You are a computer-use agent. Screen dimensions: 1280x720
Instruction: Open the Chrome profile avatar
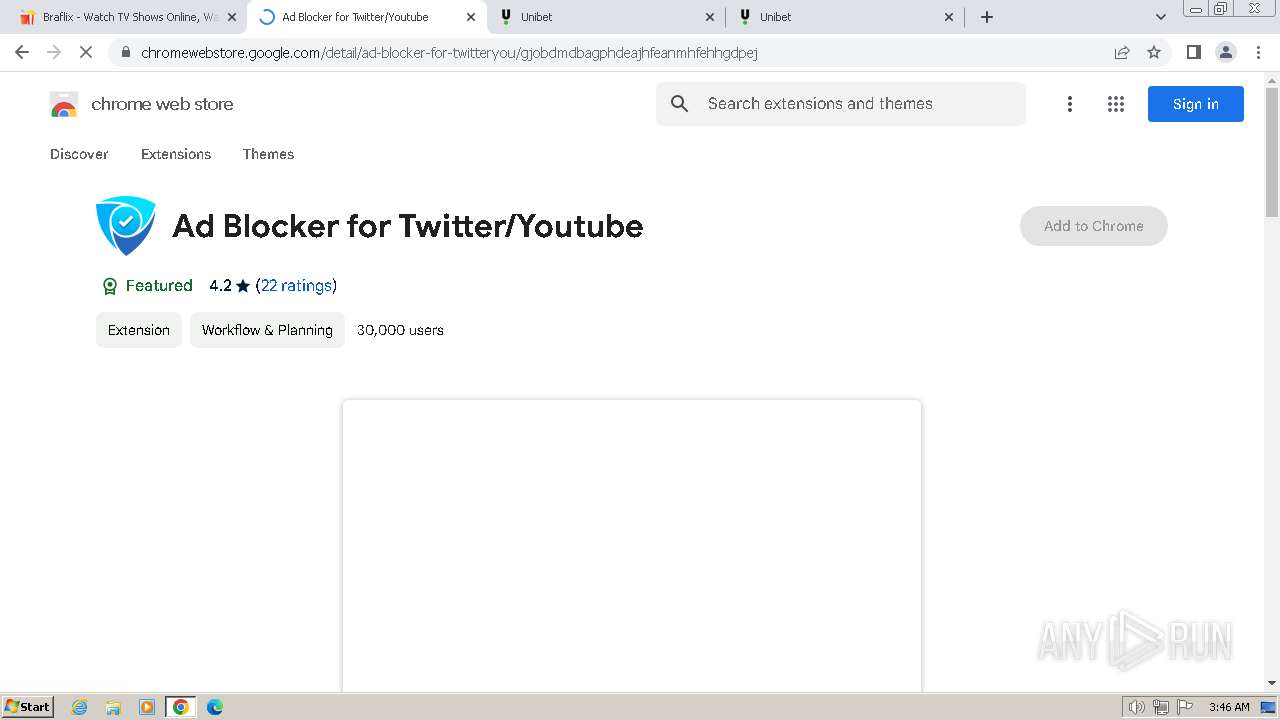point(1225,52)
